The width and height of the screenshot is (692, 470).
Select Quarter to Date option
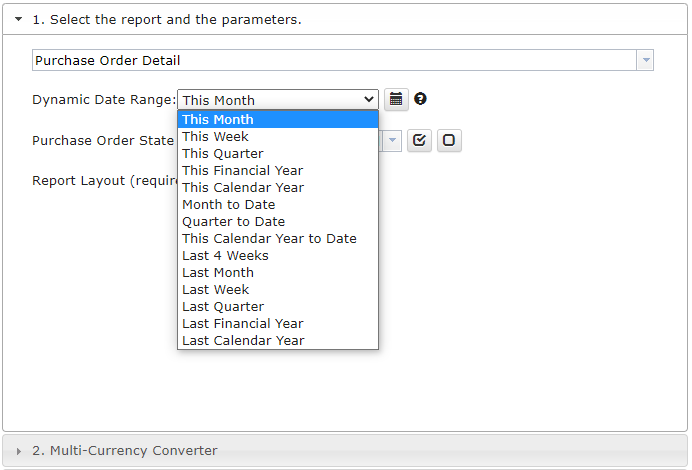click(278, 222)
